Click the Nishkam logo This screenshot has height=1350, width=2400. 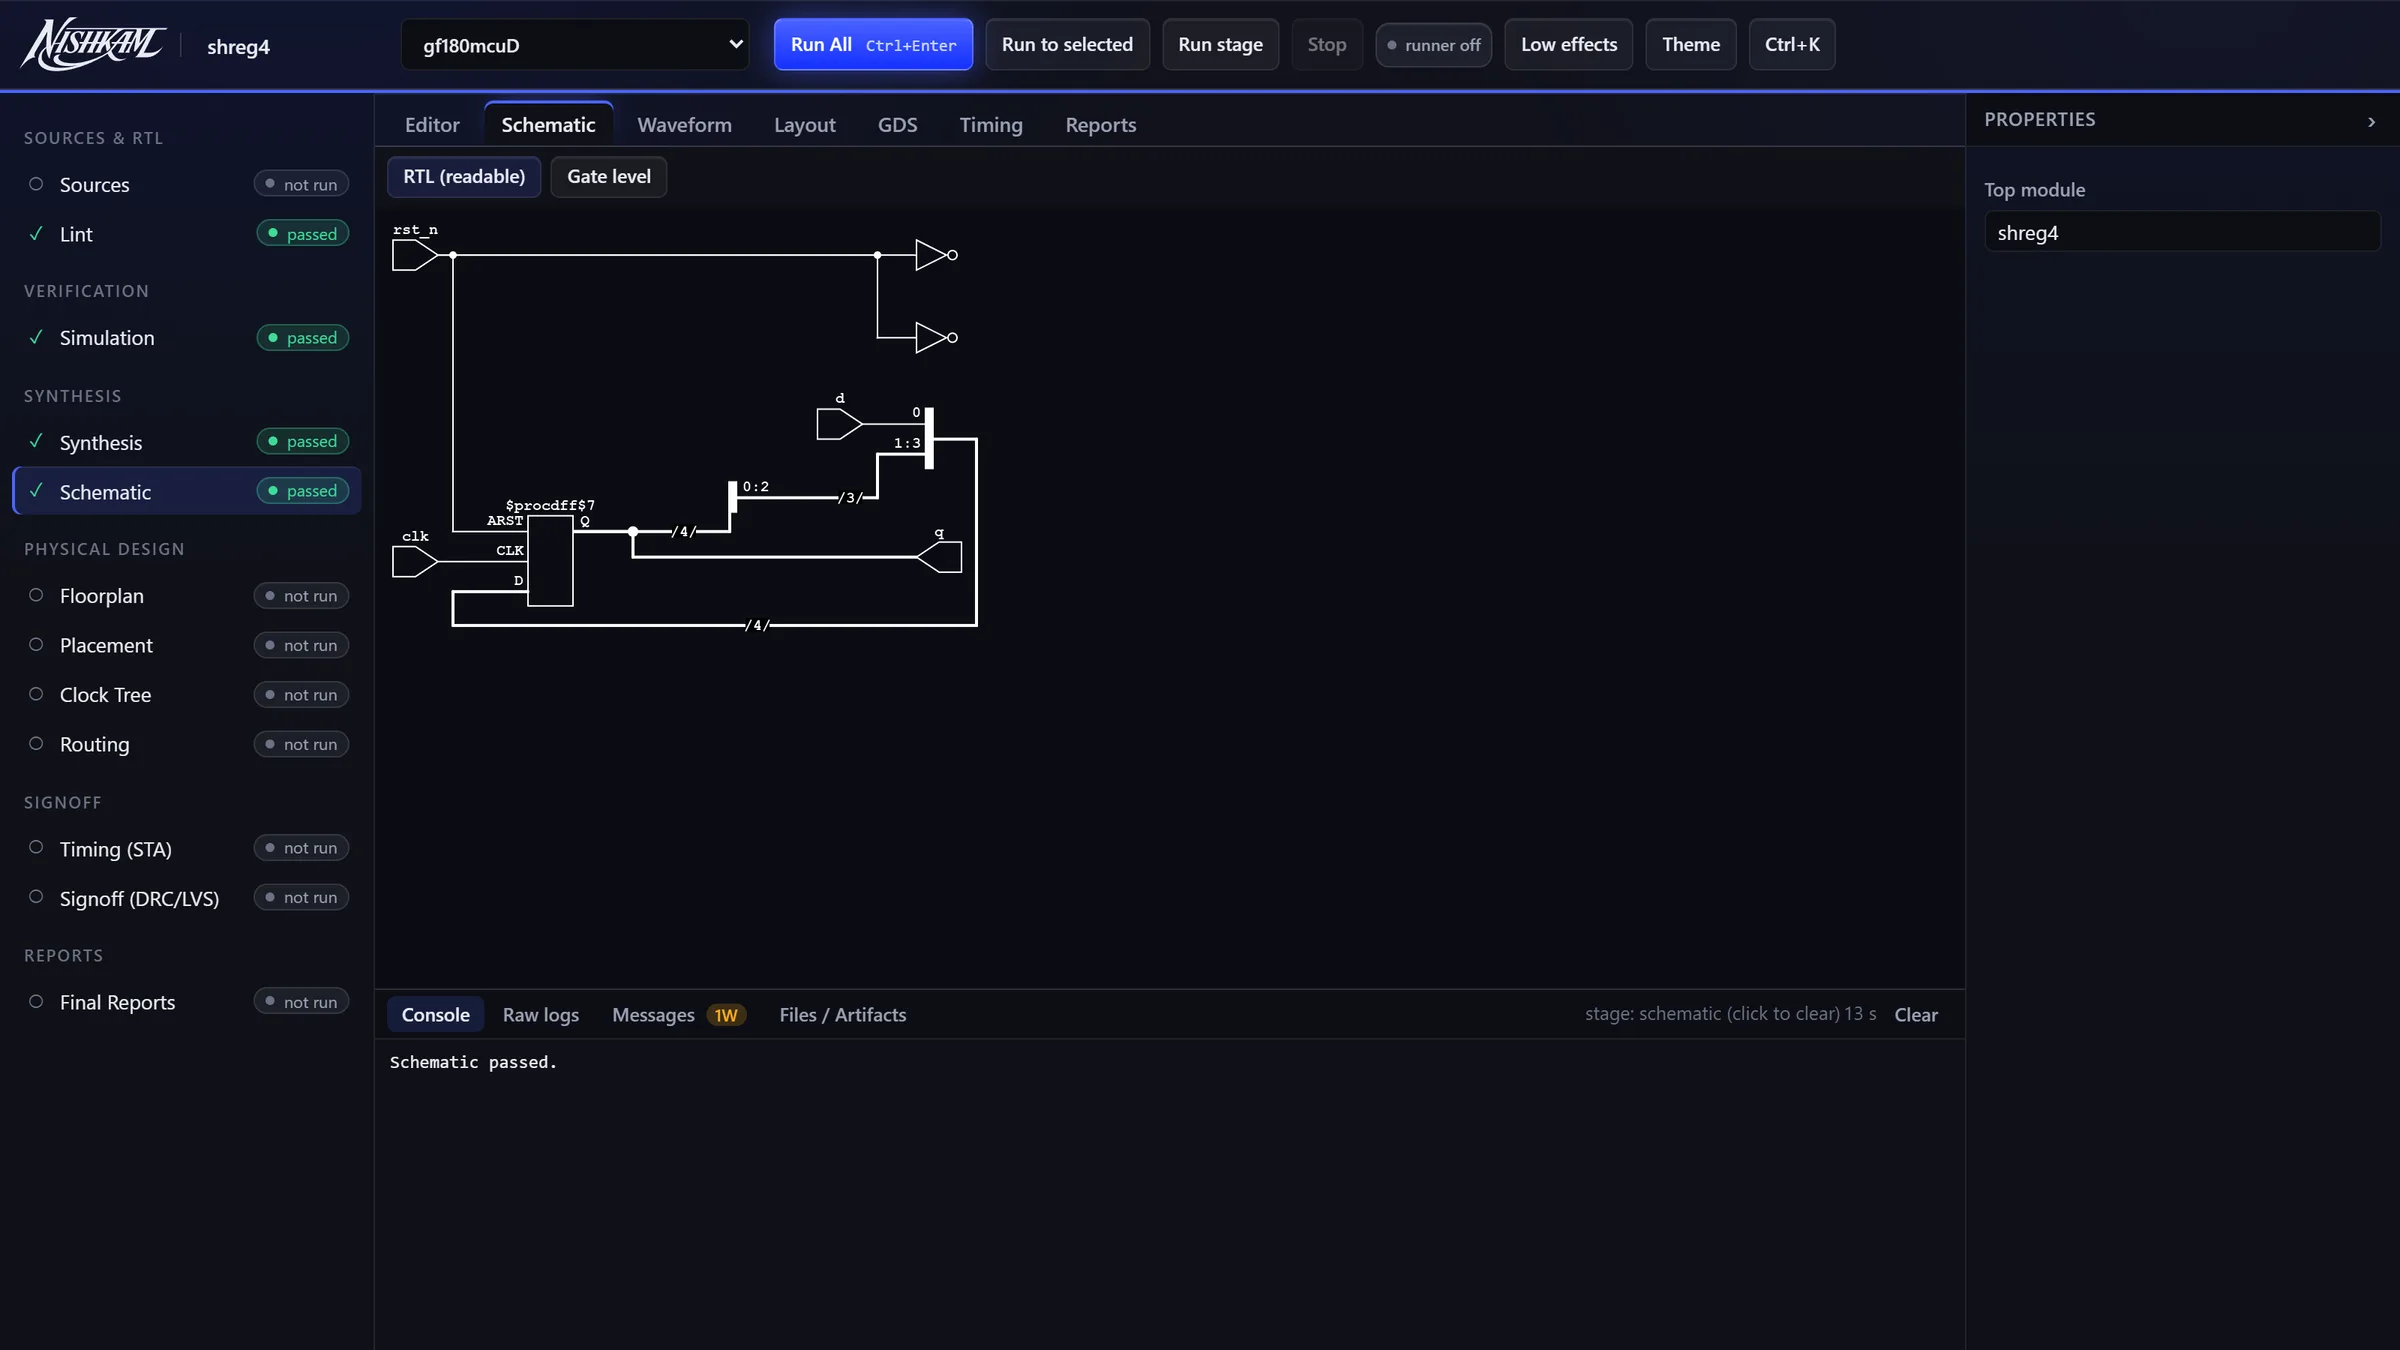[x=94, y=45]
